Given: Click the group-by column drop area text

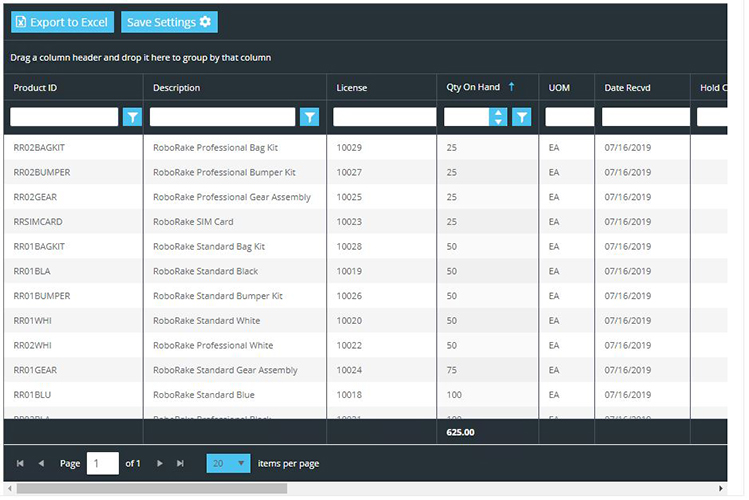Looking at the screenshot, I should (x=141, y=58).
